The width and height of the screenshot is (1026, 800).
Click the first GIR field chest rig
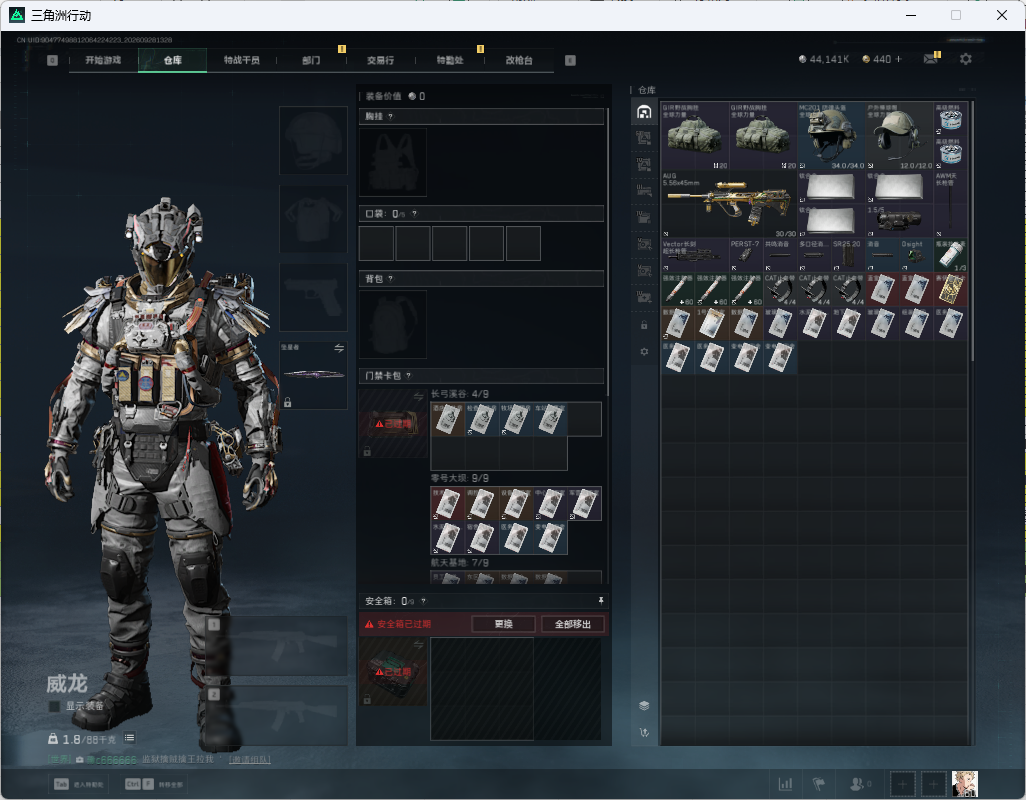point(695,135)
